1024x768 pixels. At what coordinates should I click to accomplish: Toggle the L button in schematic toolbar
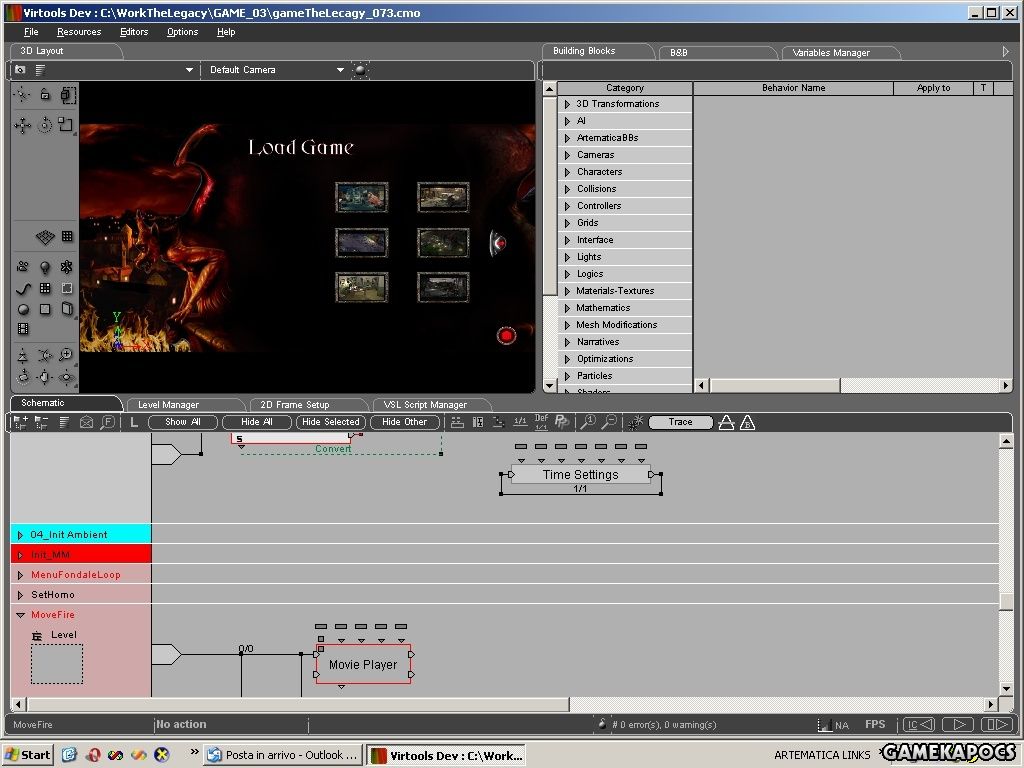(134, 423)
